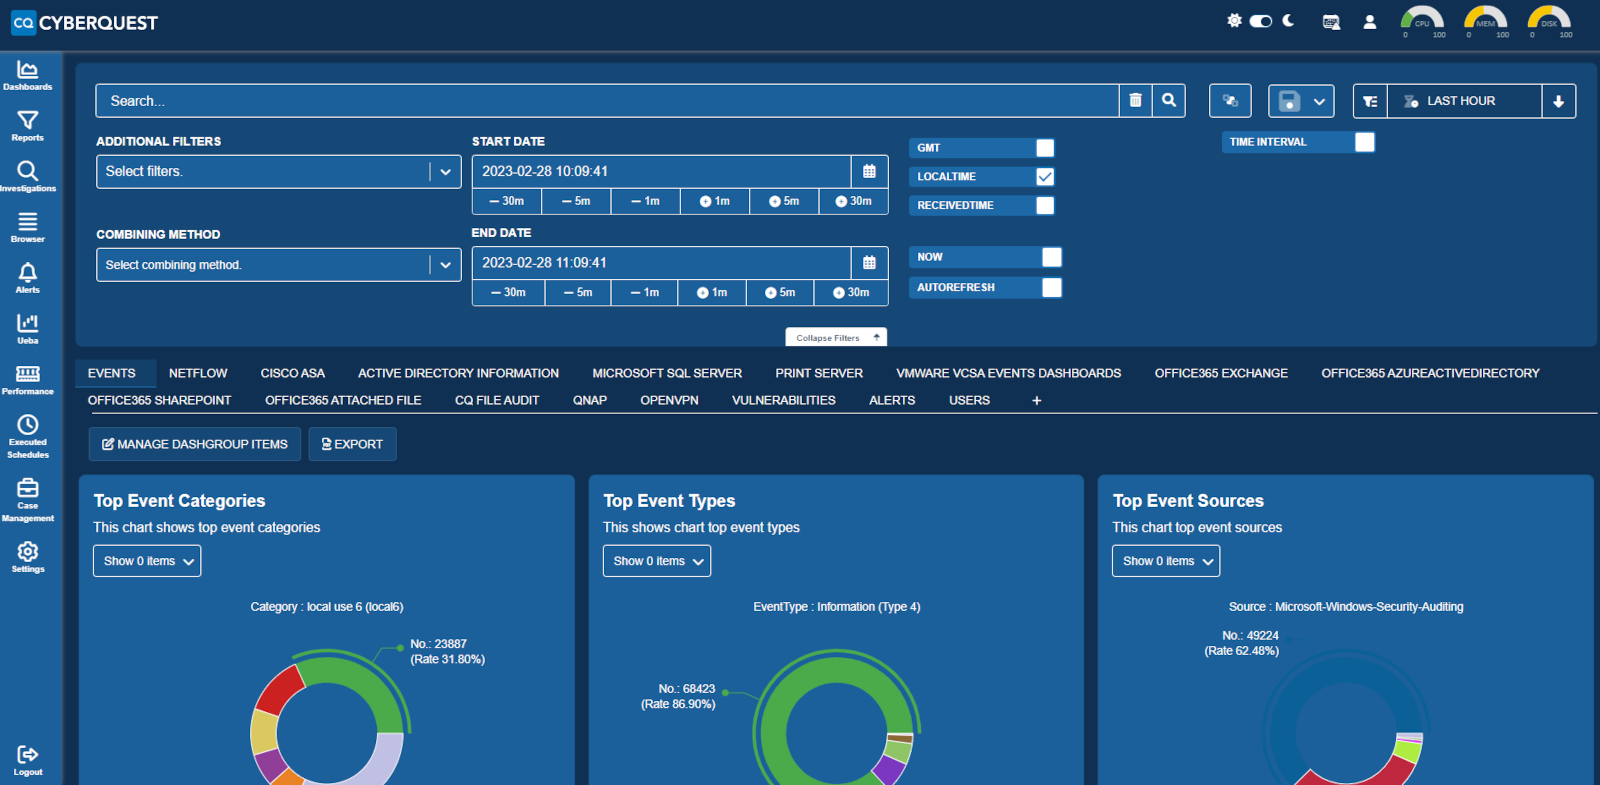The image size is (1600, 785).
Task: Subtract 30m from start date
Action: (x=507, y=201)
